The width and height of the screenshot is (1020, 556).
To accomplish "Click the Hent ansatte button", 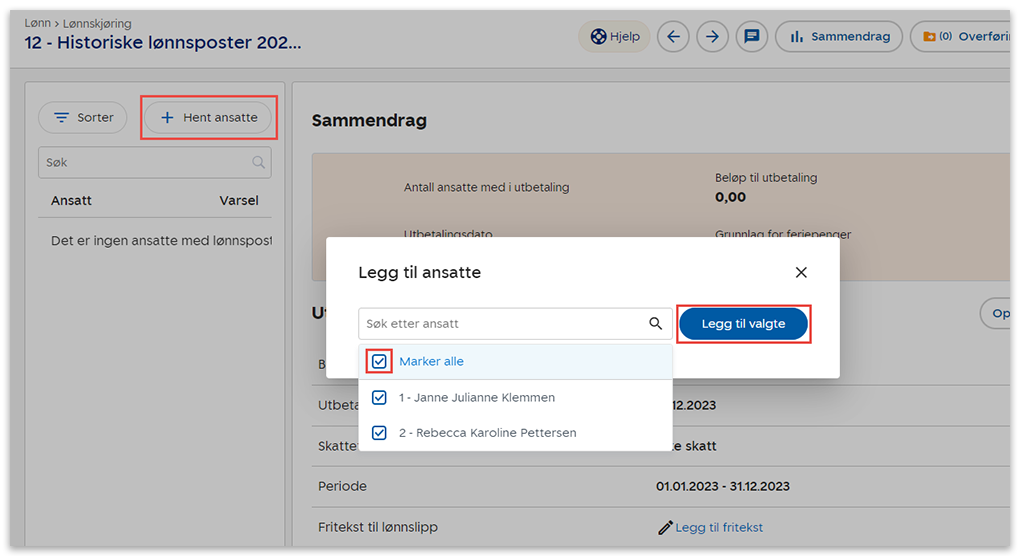I will click(x=209, y=118).
